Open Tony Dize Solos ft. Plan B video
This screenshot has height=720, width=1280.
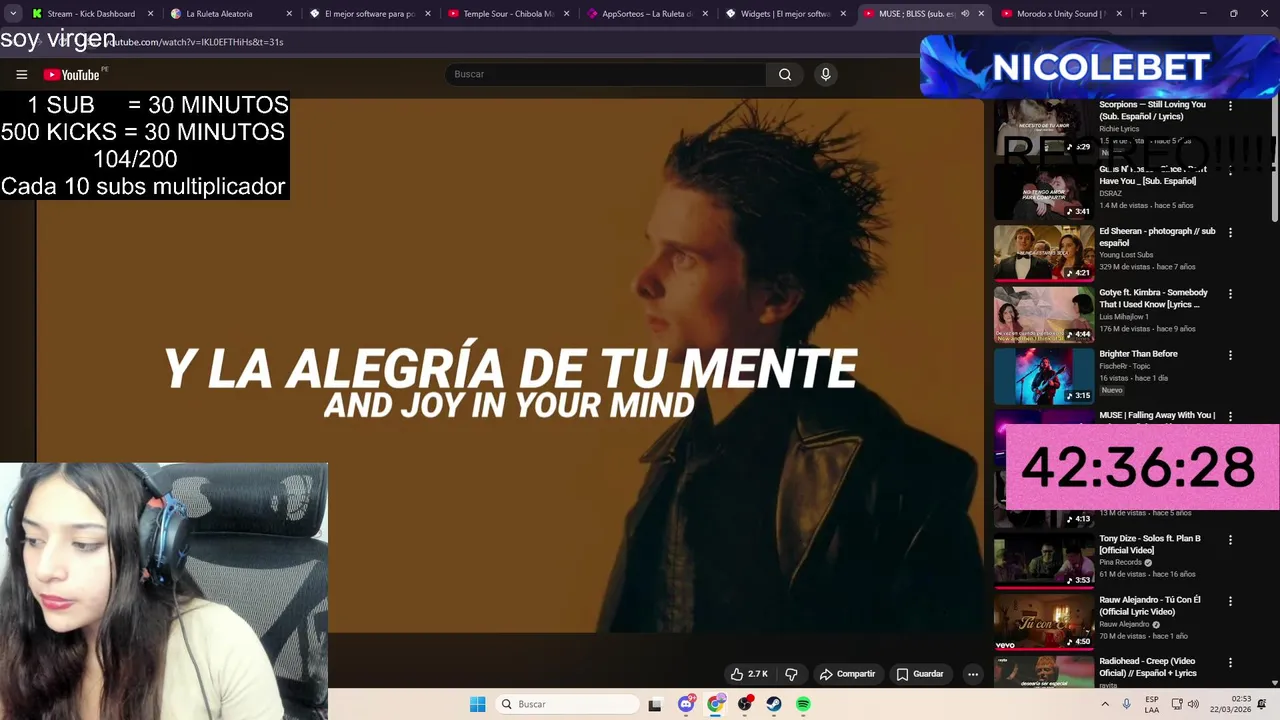(1150, 544)
